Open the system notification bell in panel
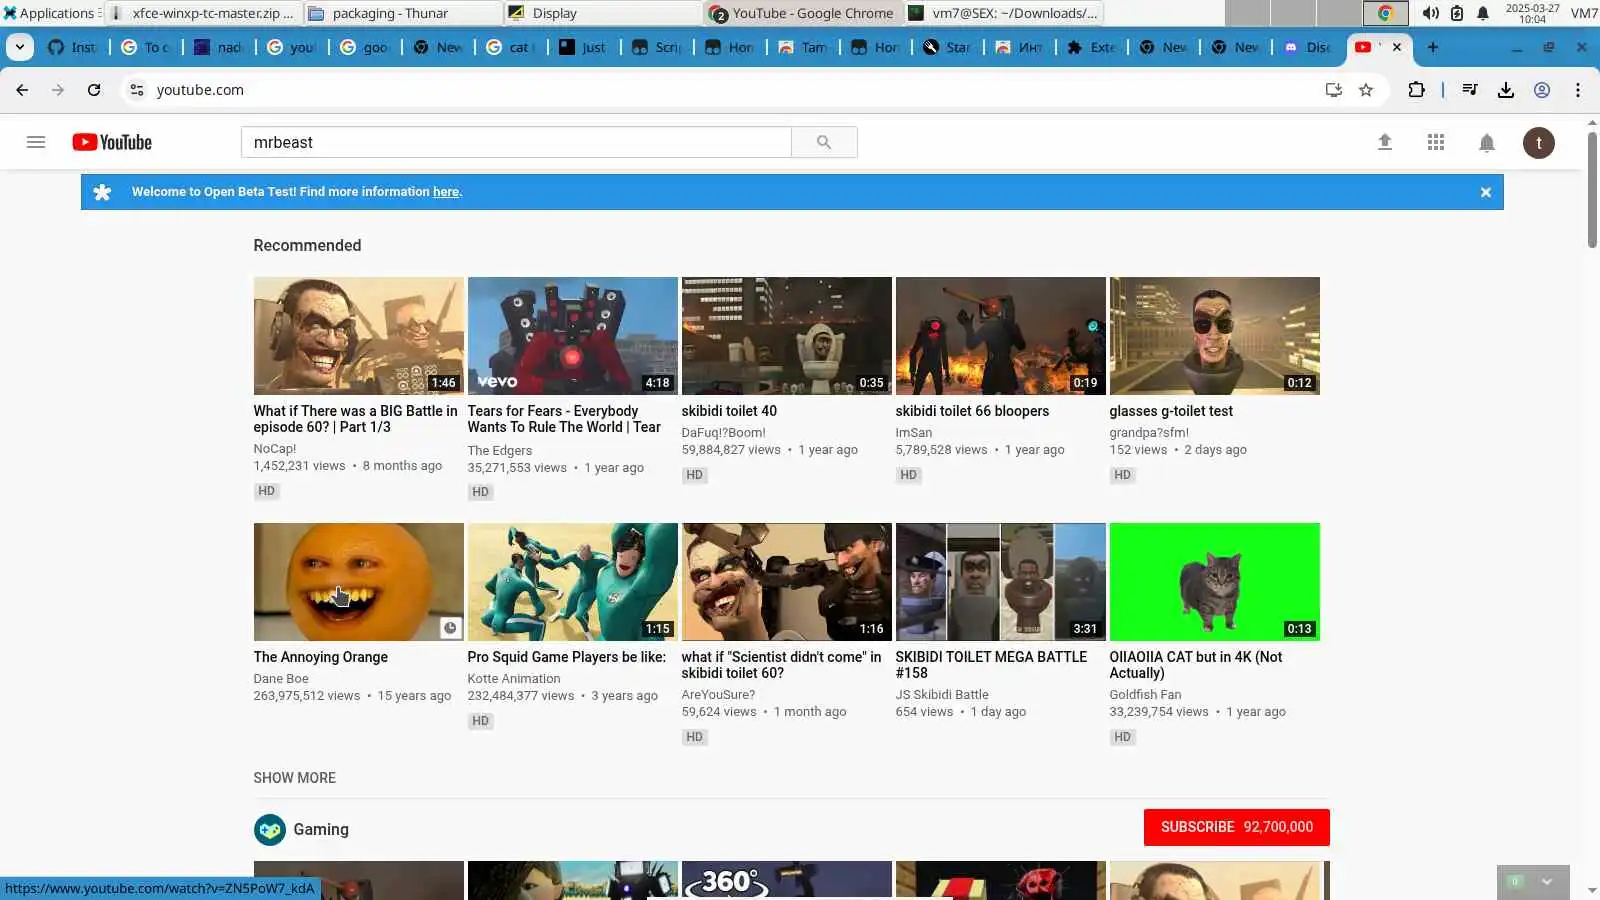This screenshot has width=1600, height=900. coord(1483,13)
